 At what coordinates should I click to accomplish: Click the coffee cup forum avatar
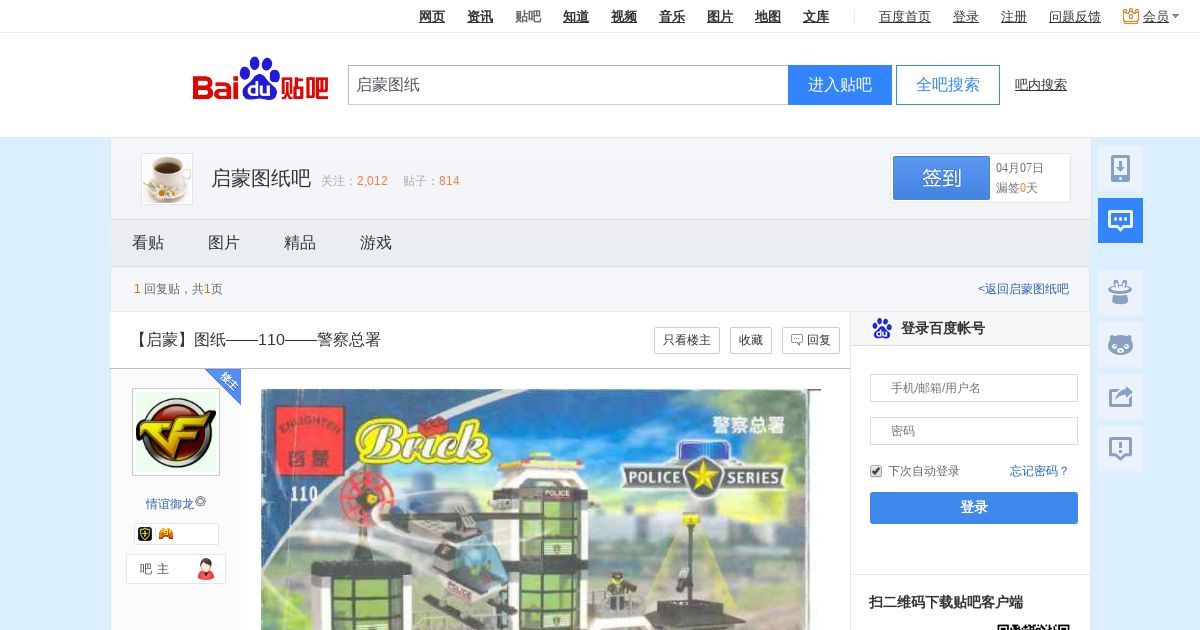click(167, 179)
